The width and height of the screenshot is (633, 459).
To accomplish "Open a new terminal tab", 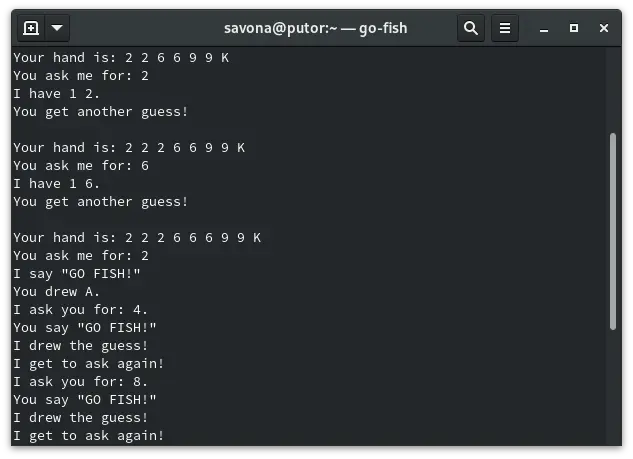I will coord(31,27).
